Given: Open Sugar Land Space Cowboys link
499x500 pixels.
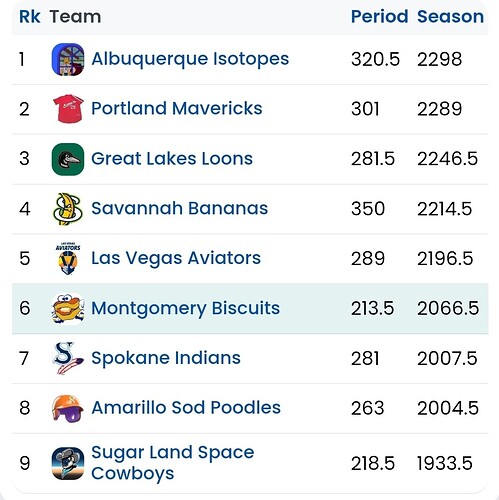Looking at the screenshot, I should click(x=173, y=463).
